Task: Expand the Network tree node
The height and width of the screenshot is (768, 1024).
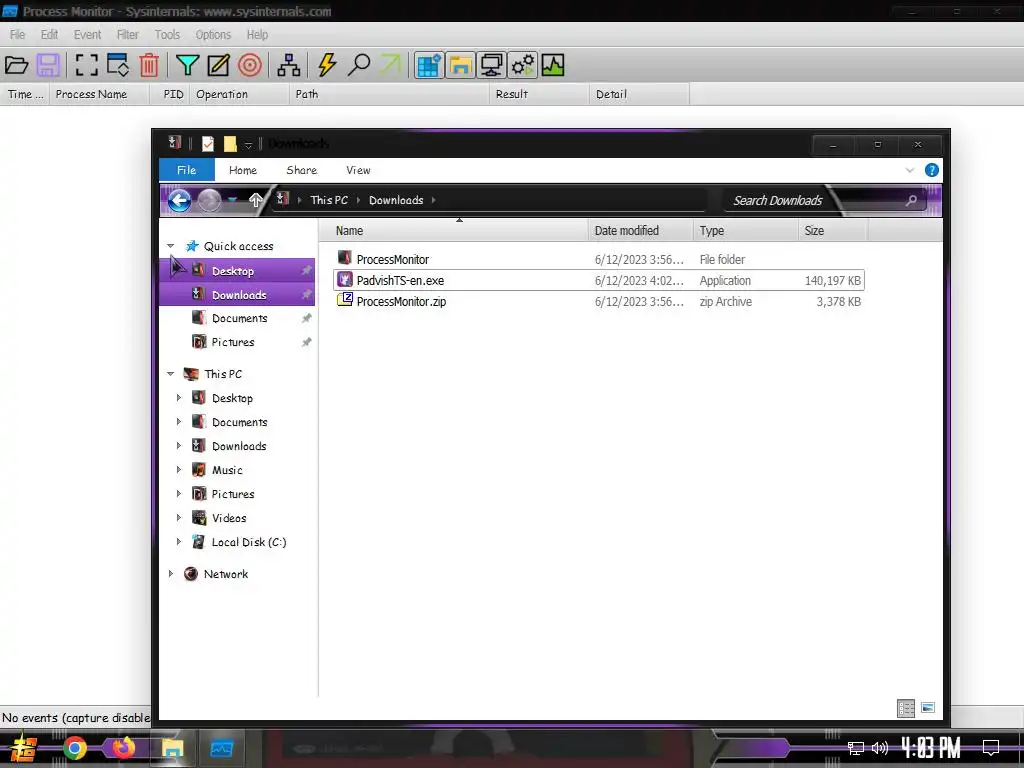Action: [170, 573]
